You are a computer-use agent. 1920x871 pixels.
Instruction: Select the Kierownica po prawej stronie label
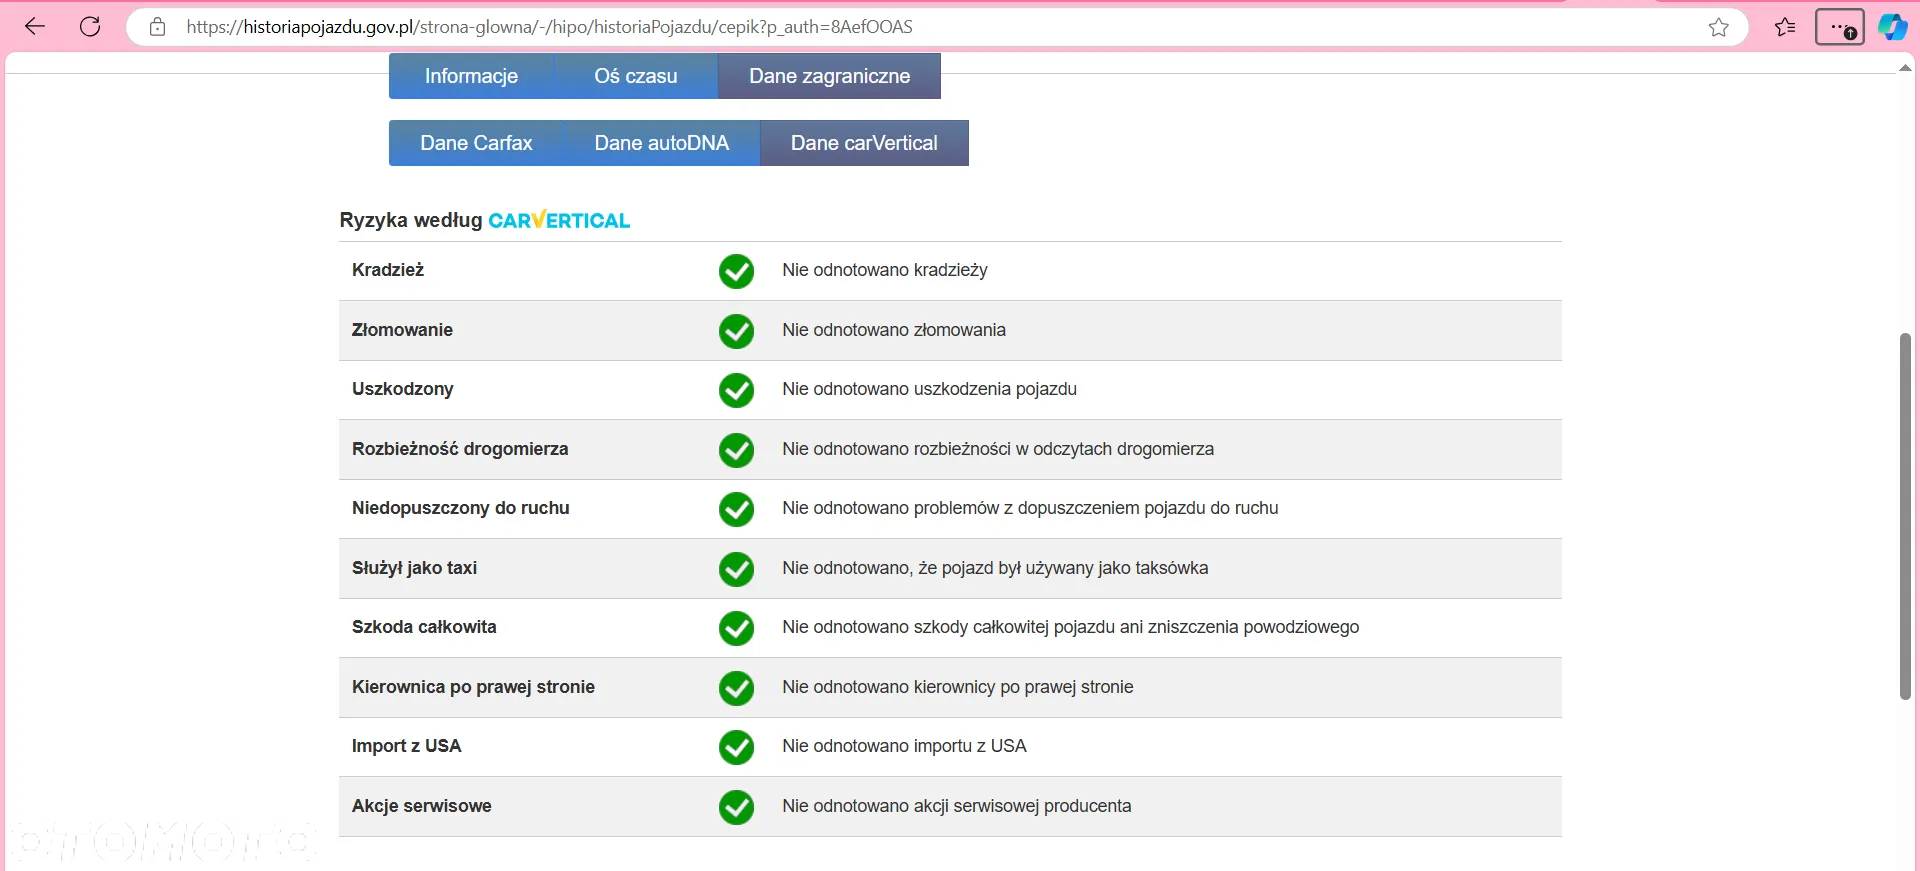click(473, 687)
